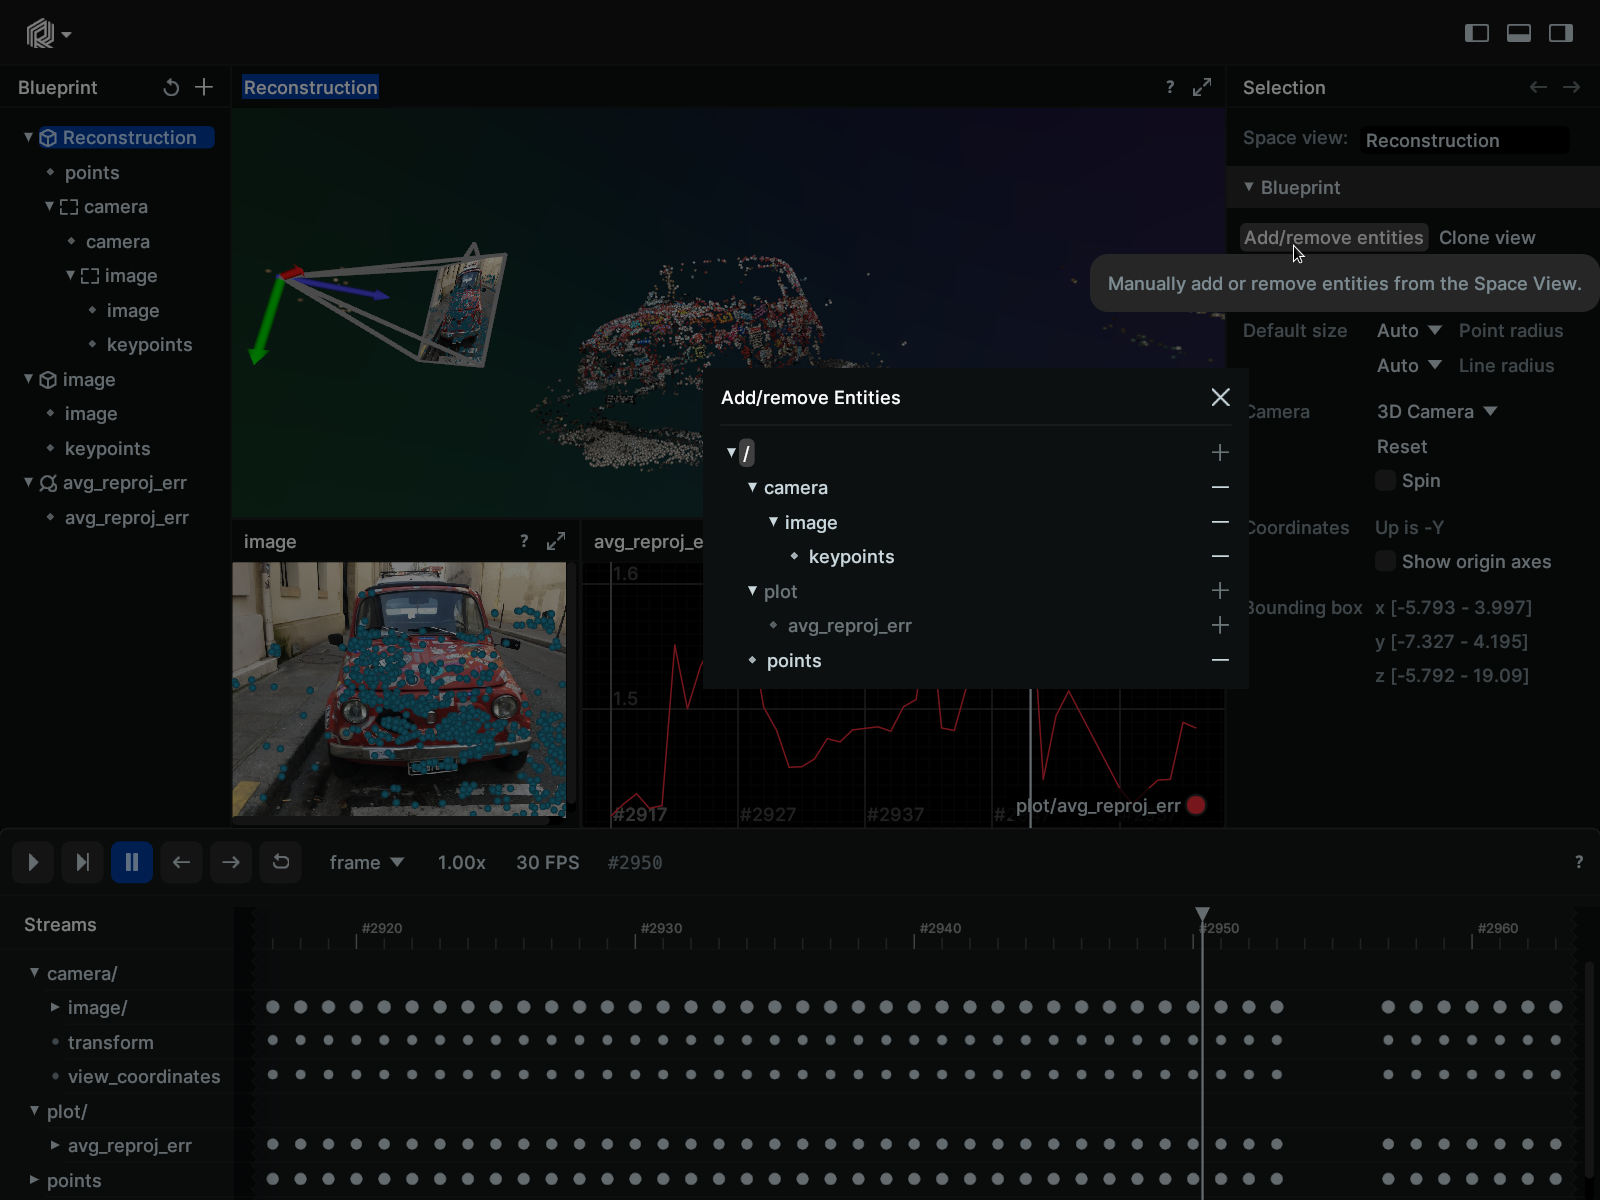
Task: Remove keypoints entity with minus icon
Action: [1220, 556]
